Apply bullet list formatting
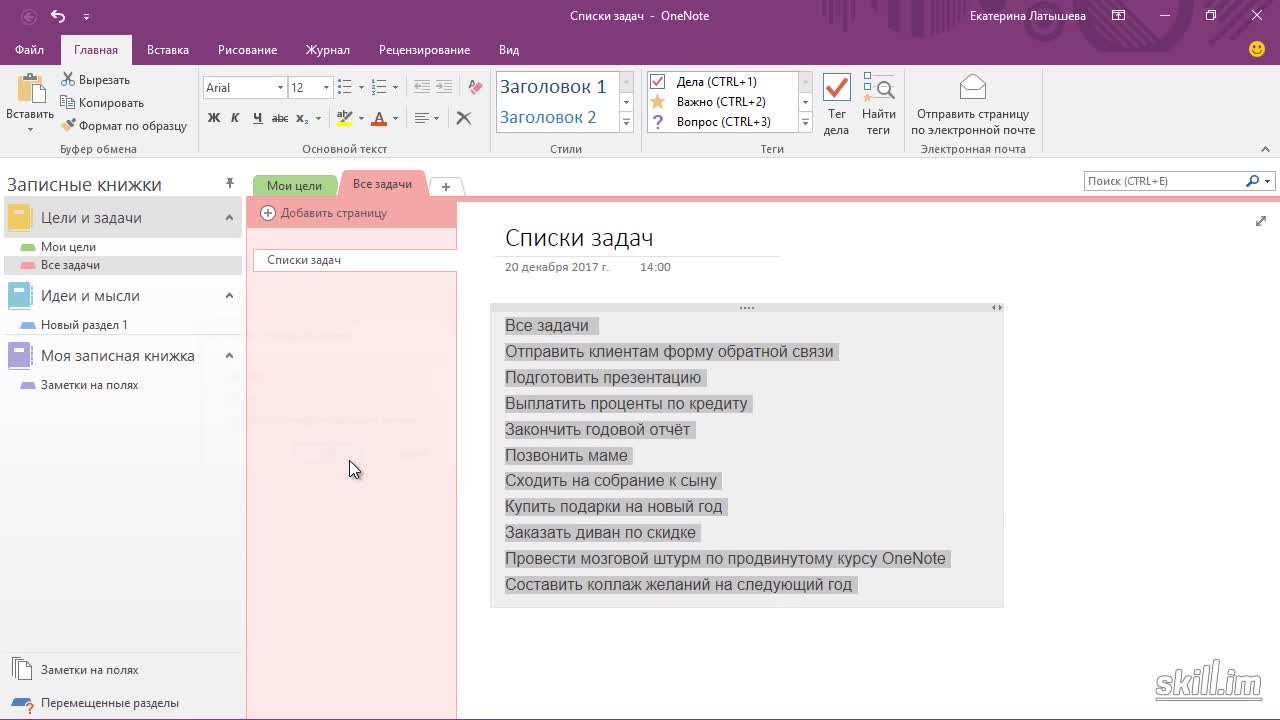Image resolution: width=1280 pixels, height=720 pixels. (x=344, y=88)
